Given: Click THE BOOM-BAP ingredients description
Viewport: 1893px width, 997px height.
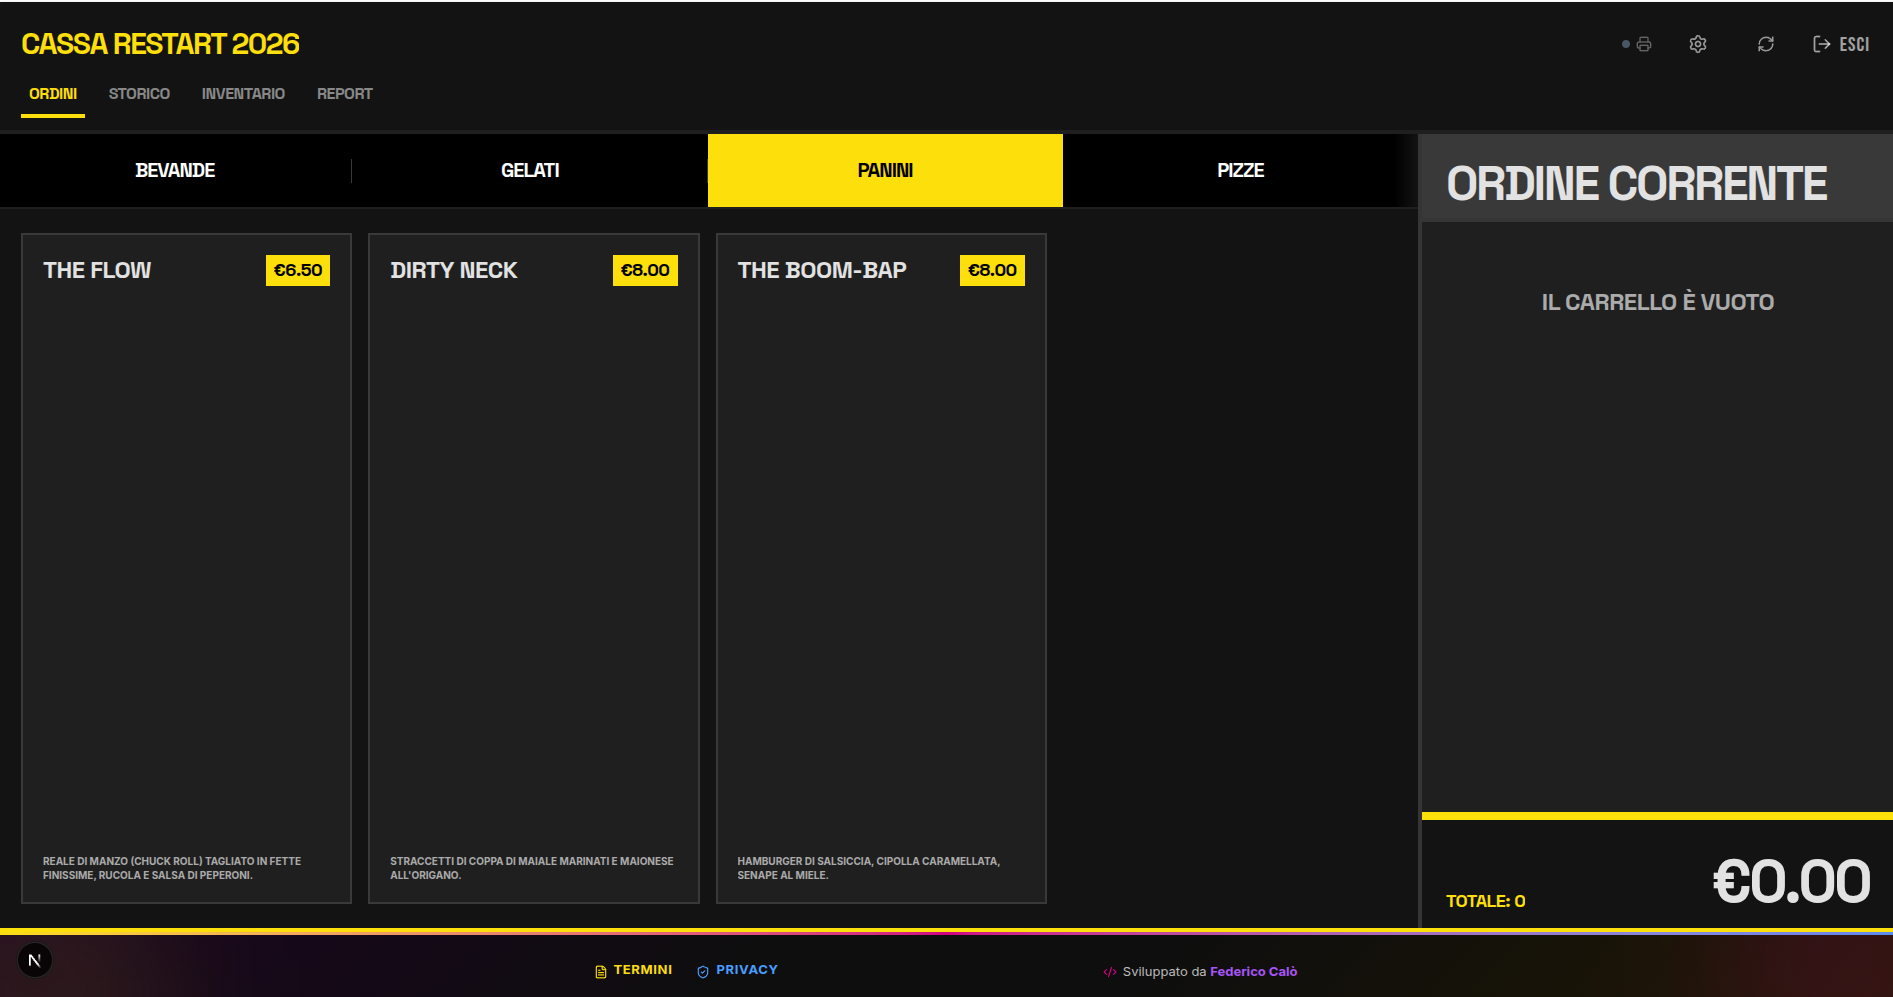Looking at the screenshot, I should pyautogui.click(x=869, y=868).
